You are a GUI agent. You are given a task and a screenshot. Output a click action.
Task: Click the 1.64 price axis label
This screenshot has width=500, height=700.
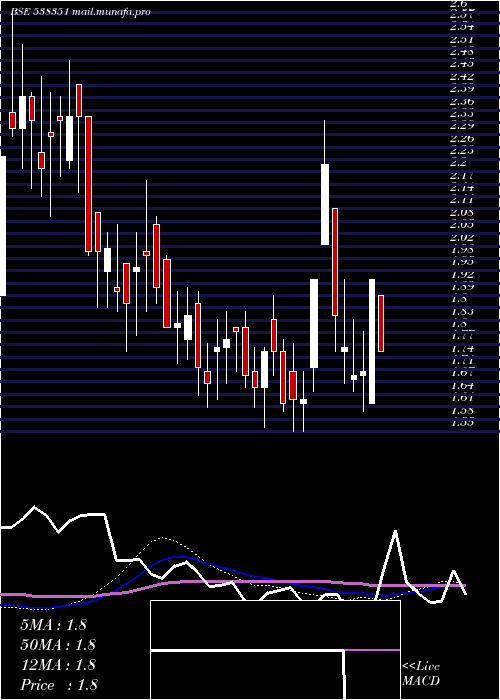pyautogui.click(x=461, y=386)
